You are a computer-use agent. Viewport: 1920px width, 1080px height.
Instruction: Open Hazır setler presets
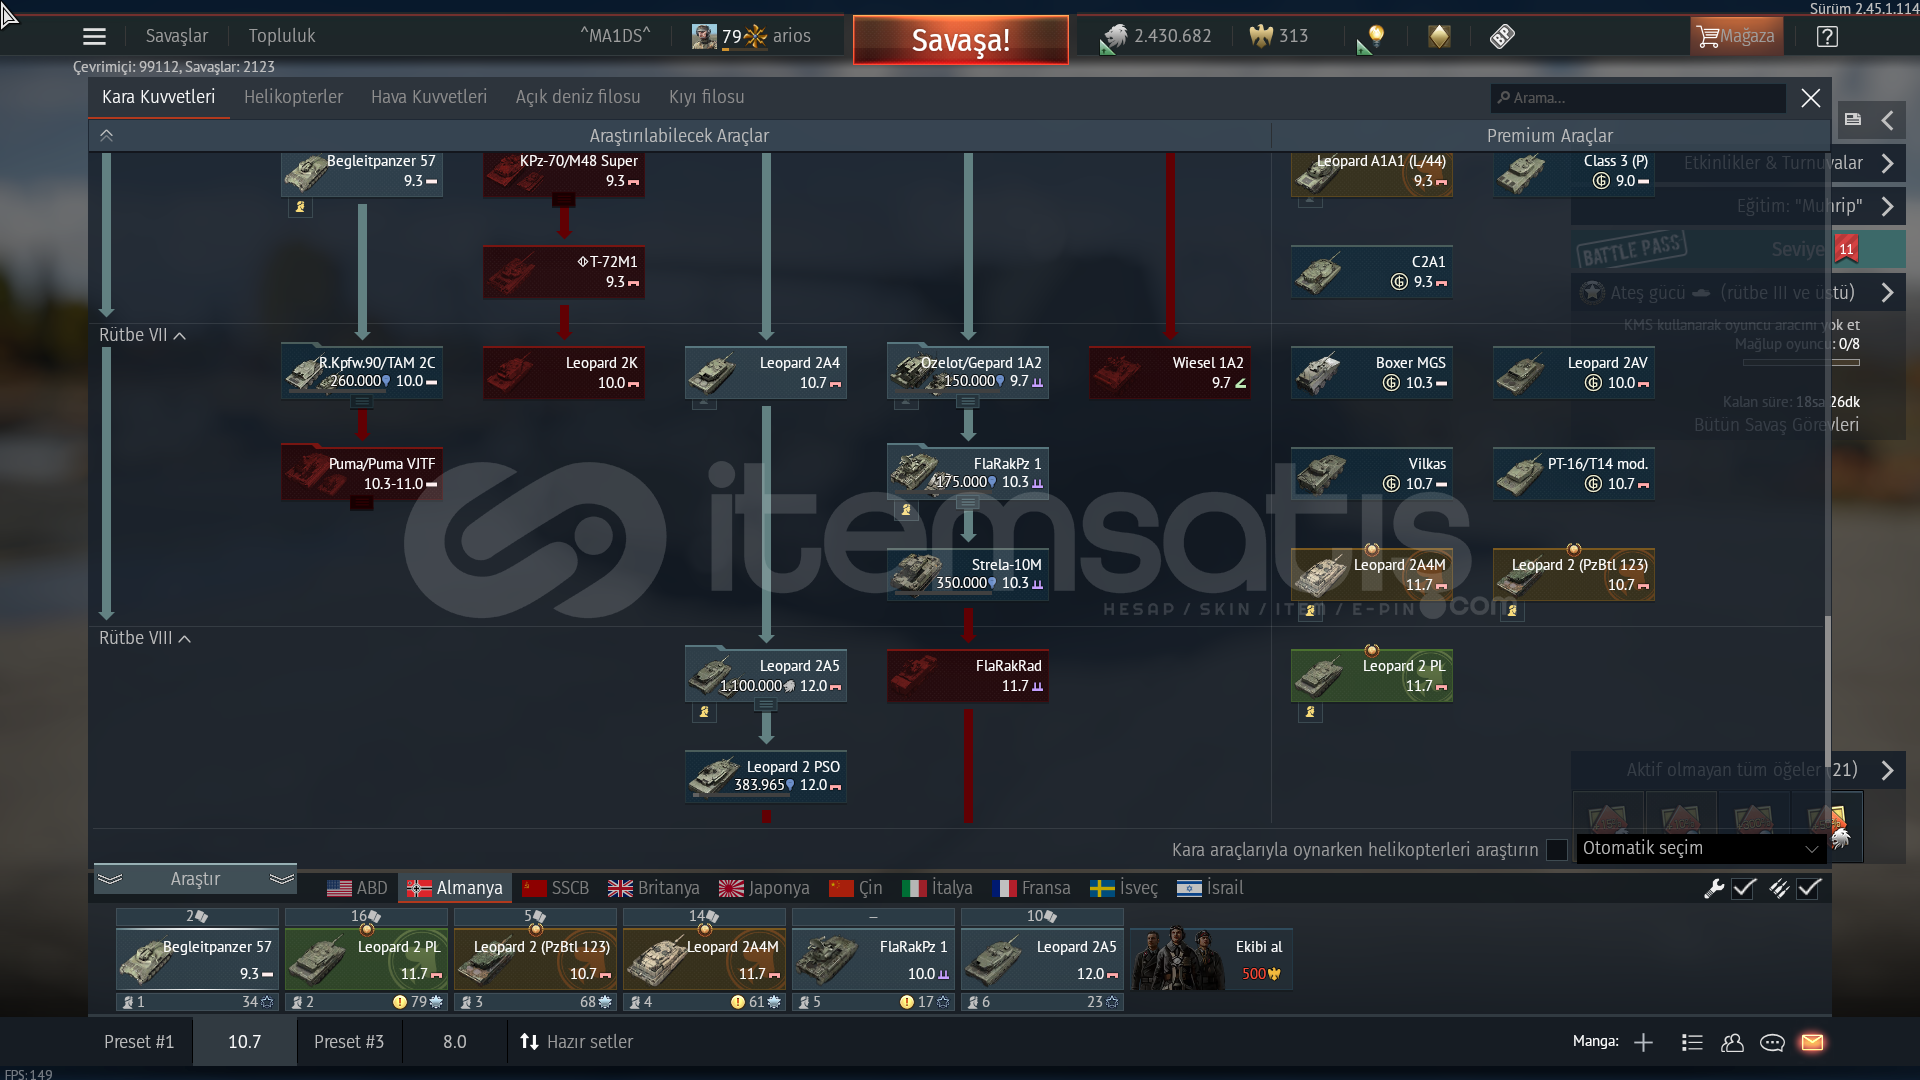tap(577, 1042)
